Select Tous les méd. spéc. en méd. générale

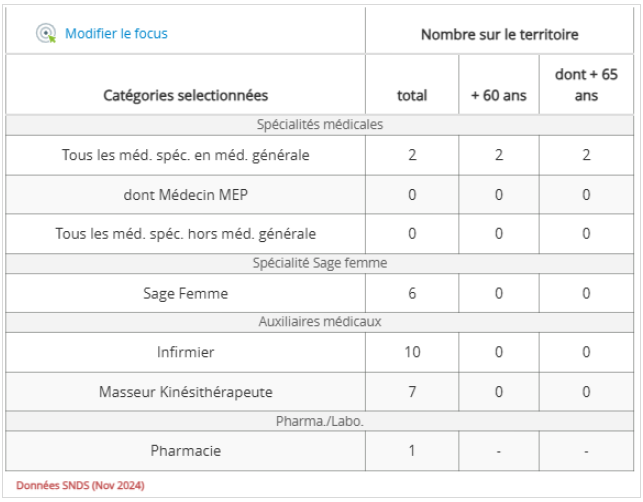(x=186, y=155)
